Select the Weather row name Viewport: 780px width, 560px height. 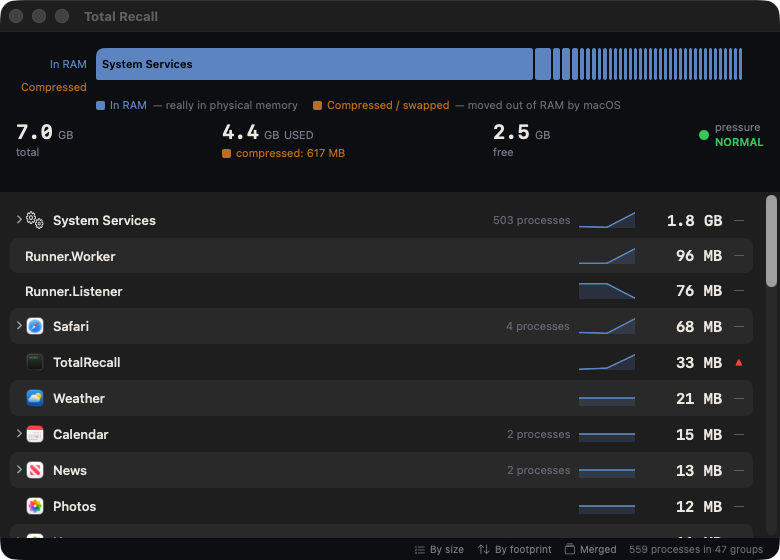point(79,398)
